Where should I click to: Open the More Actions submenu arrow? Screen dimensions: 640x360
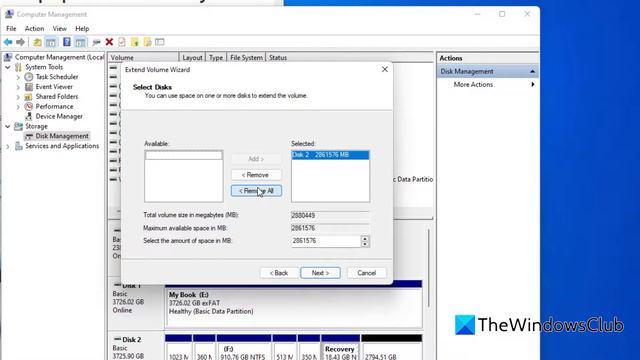(533, 84)
